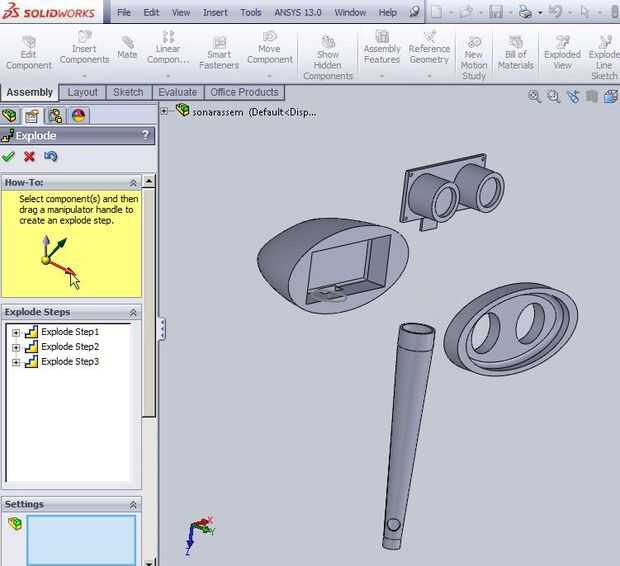The image size is (620, 566).
Task: Expand Explode Step1 in the list
Action: pos(16,333)
